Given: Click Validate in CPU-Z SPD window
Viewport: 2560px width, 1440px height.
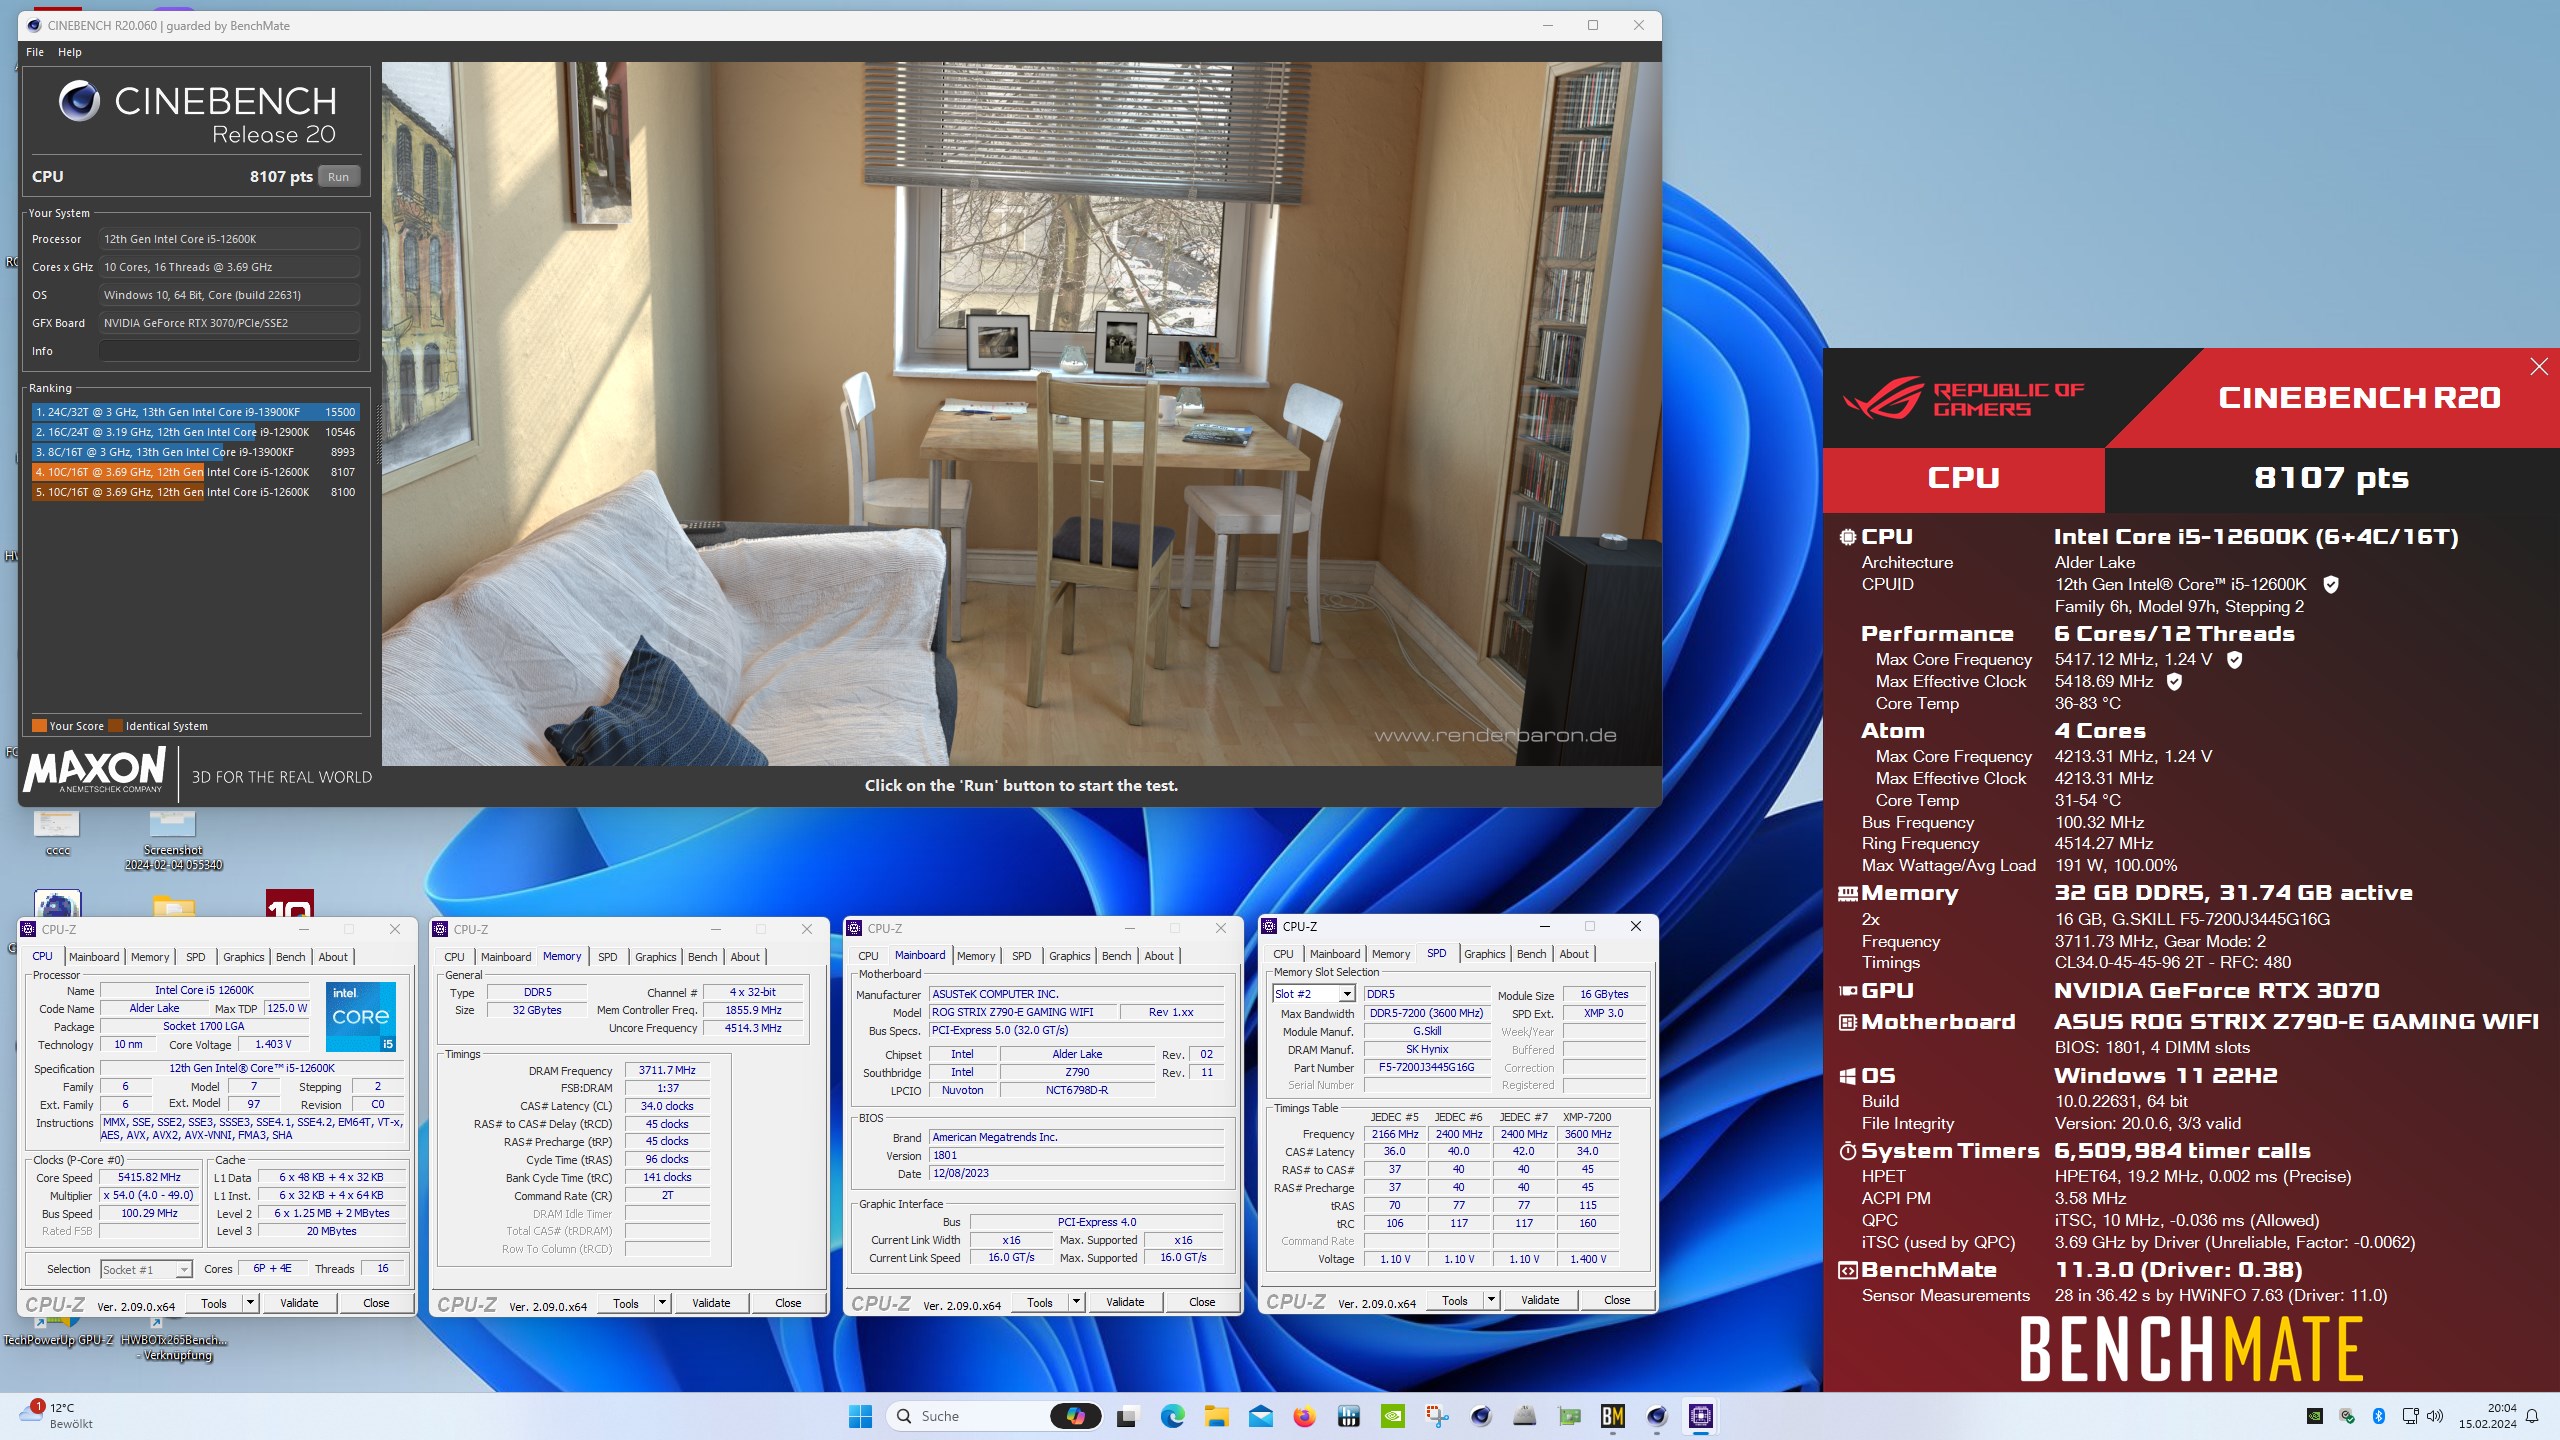Looking at the screenshot, I should [1540, 1300].
